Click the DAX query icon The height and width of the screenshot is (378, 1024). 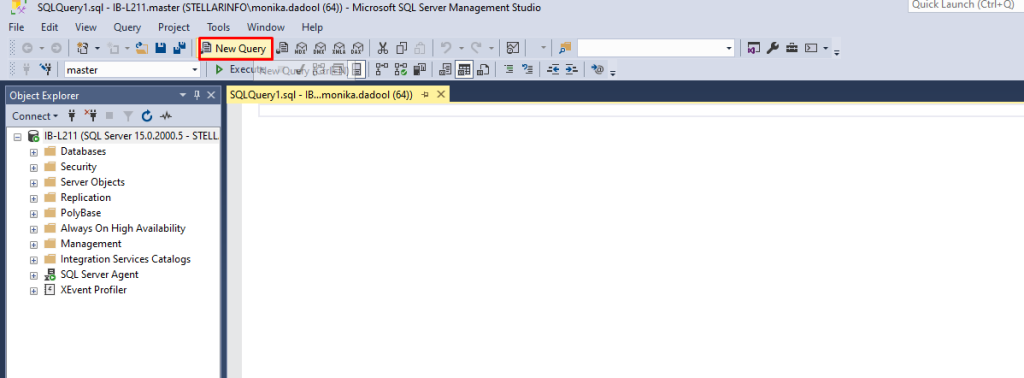coord(357,48)
